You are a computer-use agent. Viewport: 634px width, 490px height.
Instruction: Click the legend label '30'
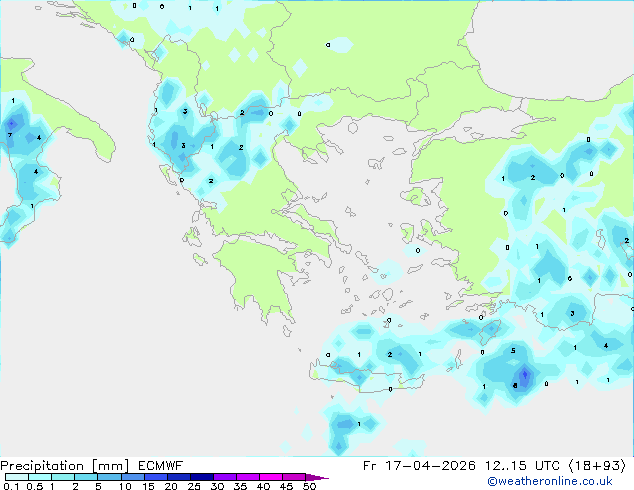[218, 486]
